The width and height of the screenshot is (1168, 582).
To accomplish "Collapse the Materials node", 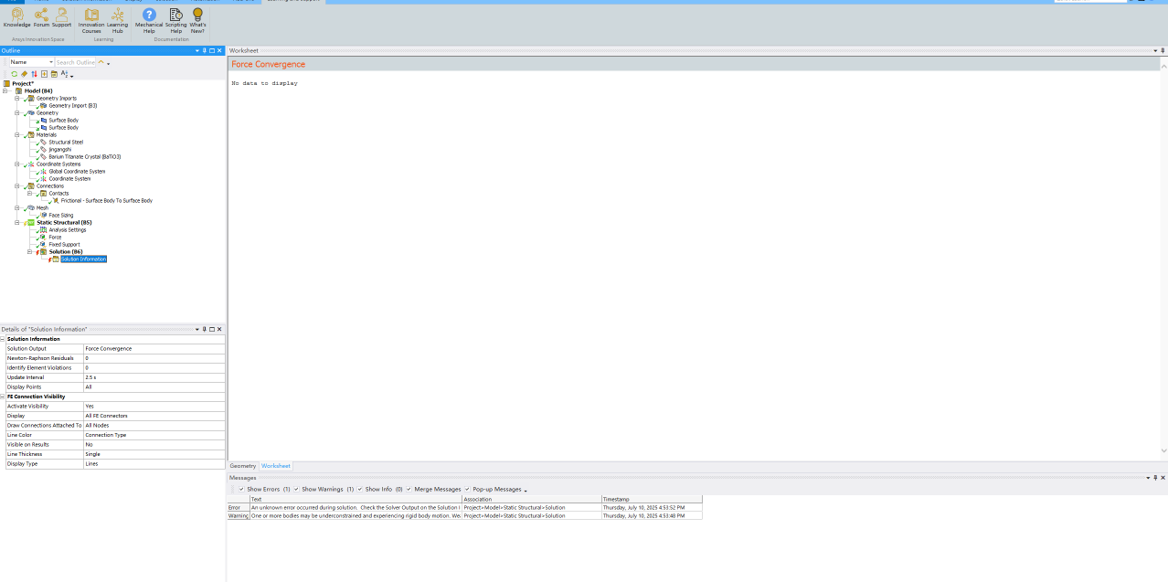I will (x=17, y=135).
